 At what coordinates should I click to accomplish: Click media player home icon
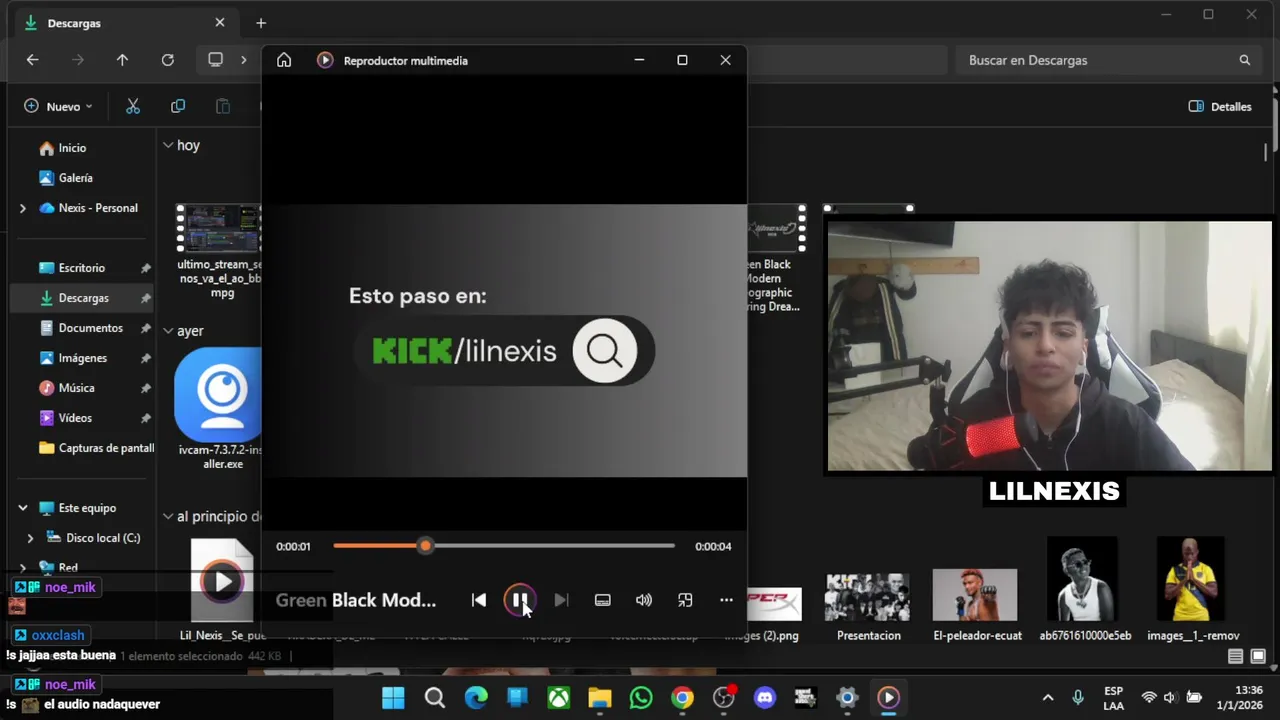pos(284,60)
